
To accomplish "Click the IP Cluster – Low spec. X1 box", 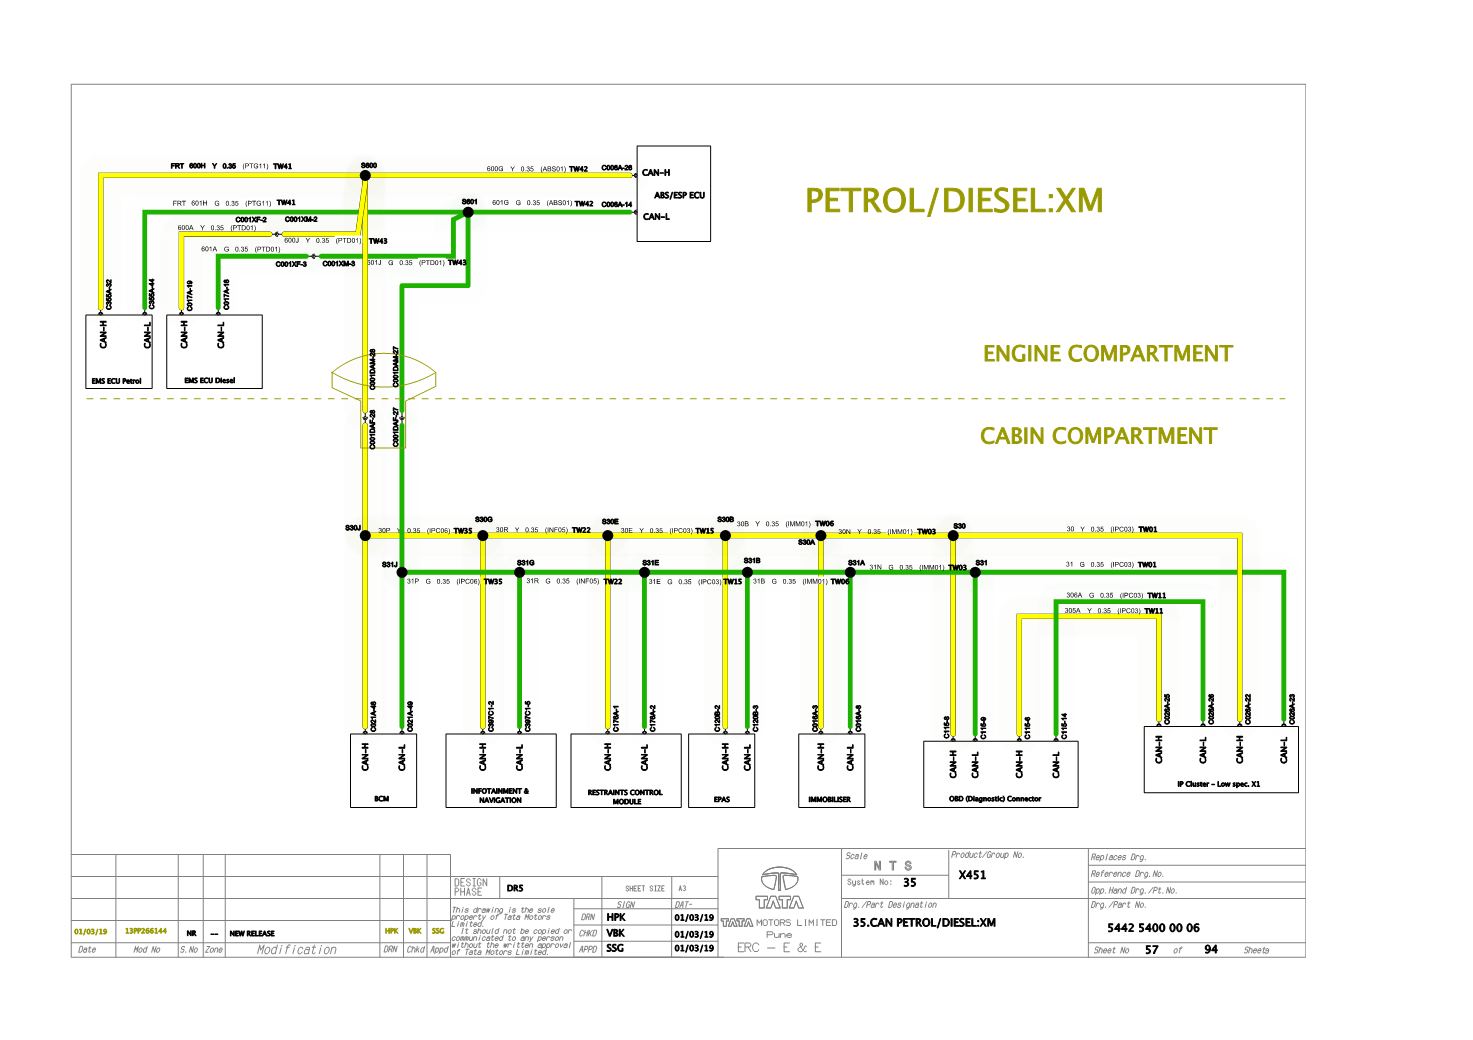I will point(1221,759).
